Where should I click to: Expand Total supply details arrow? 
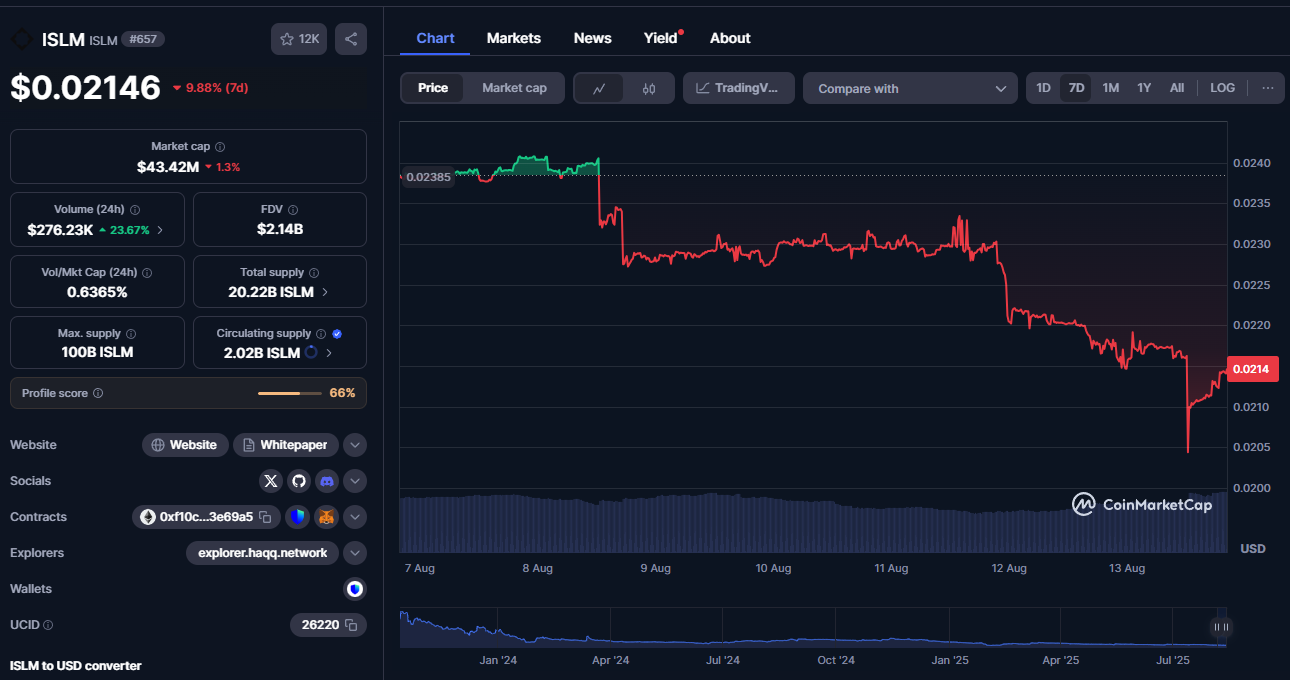(x=325, y=292)
